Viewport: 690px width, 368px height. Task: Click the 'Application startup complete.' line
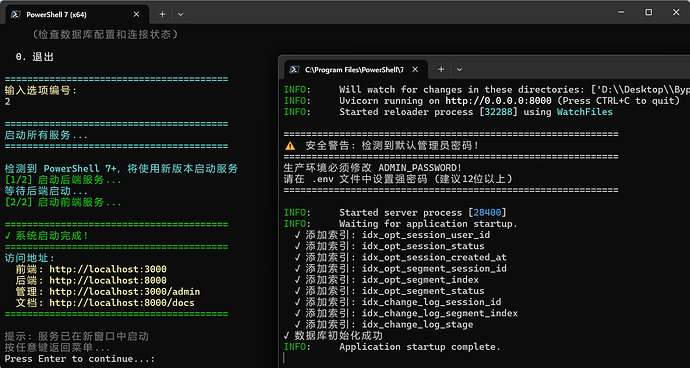point(392,347)
